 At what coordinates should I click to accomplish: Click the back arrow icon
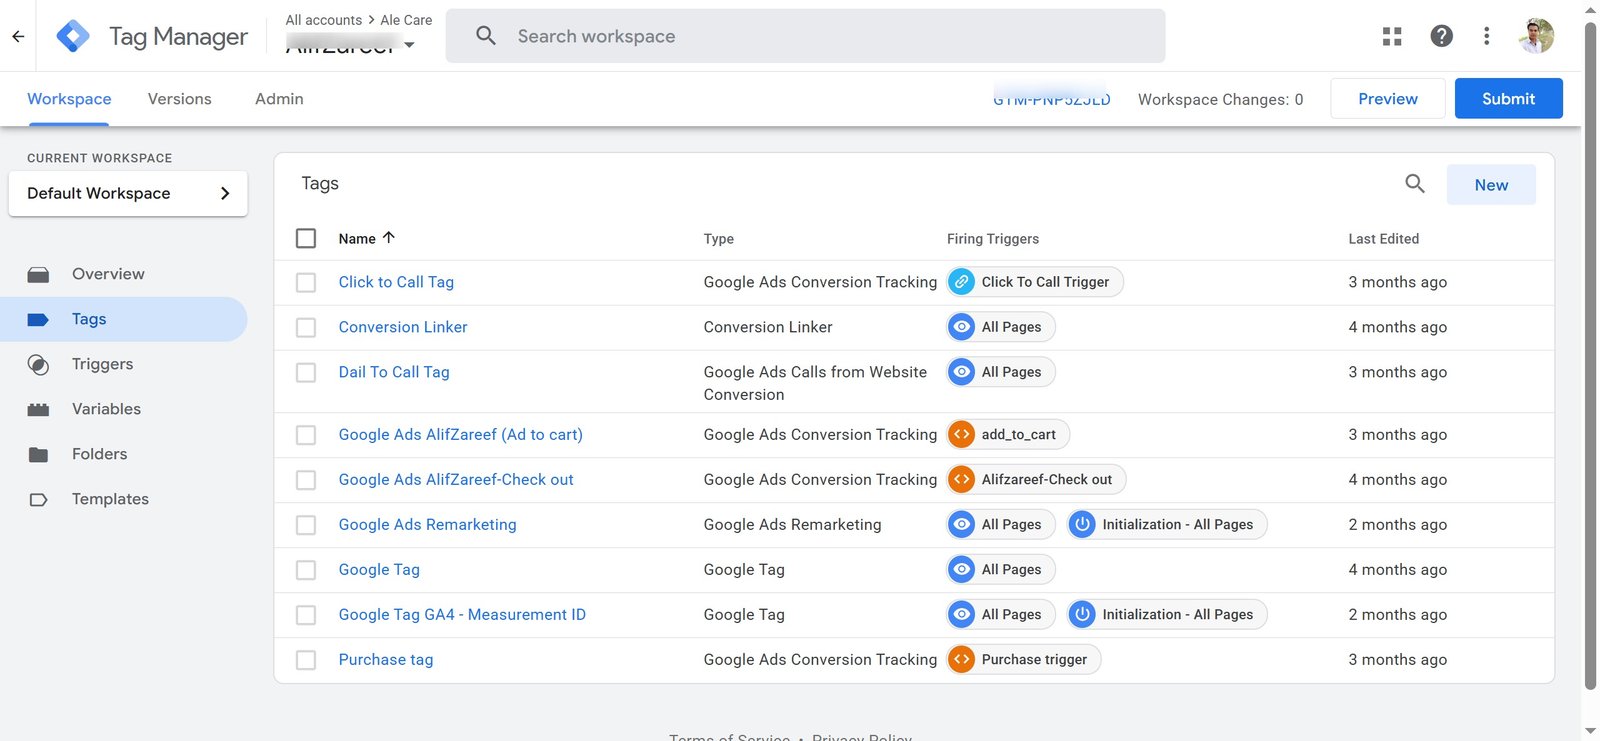click(x=18, y=36)
